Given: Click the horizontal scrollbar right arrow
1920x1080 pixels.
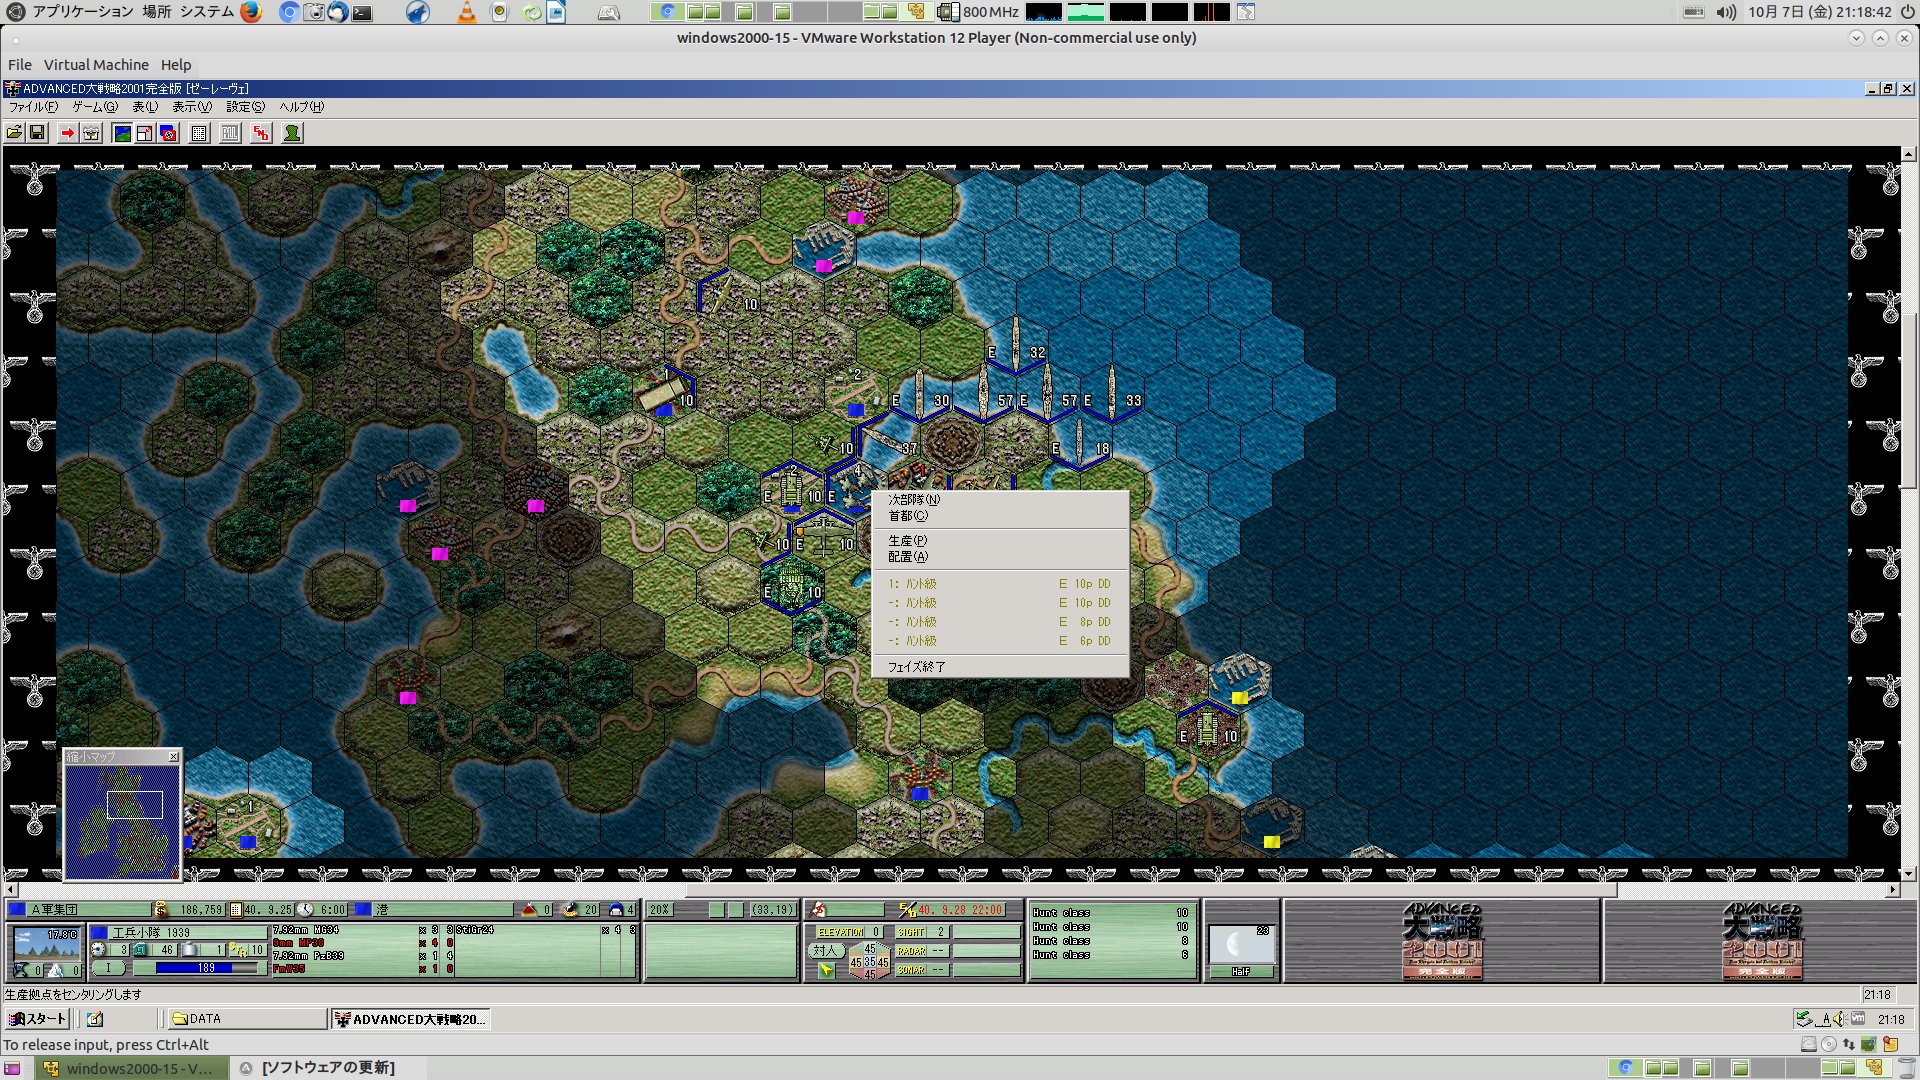Looking at the screenshot, I should (x=1893, y=889).
